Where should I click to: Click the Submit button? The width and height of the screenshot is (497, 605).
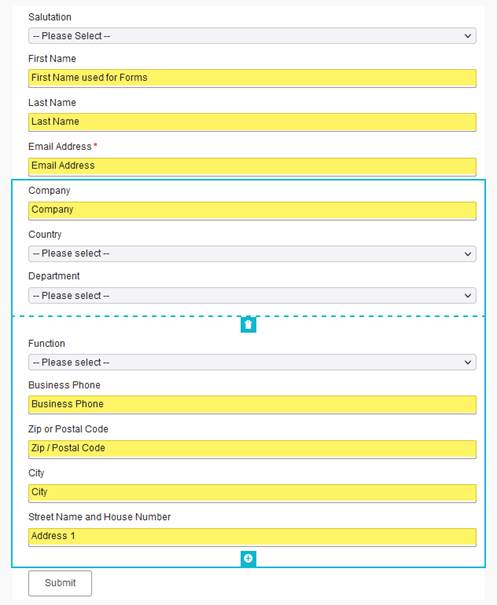60,583
